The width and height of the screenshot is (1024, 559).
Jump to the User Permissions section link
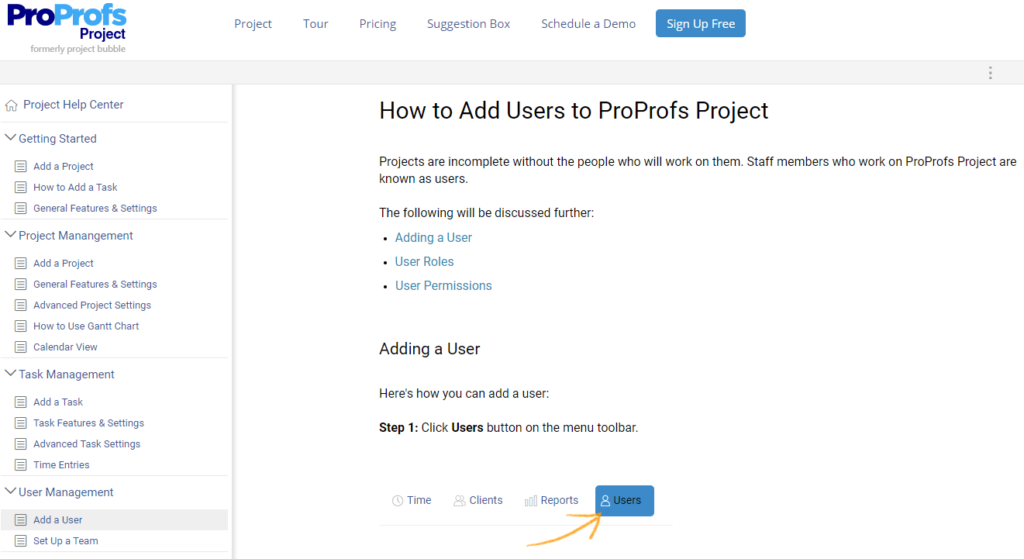tap(443, 286)
